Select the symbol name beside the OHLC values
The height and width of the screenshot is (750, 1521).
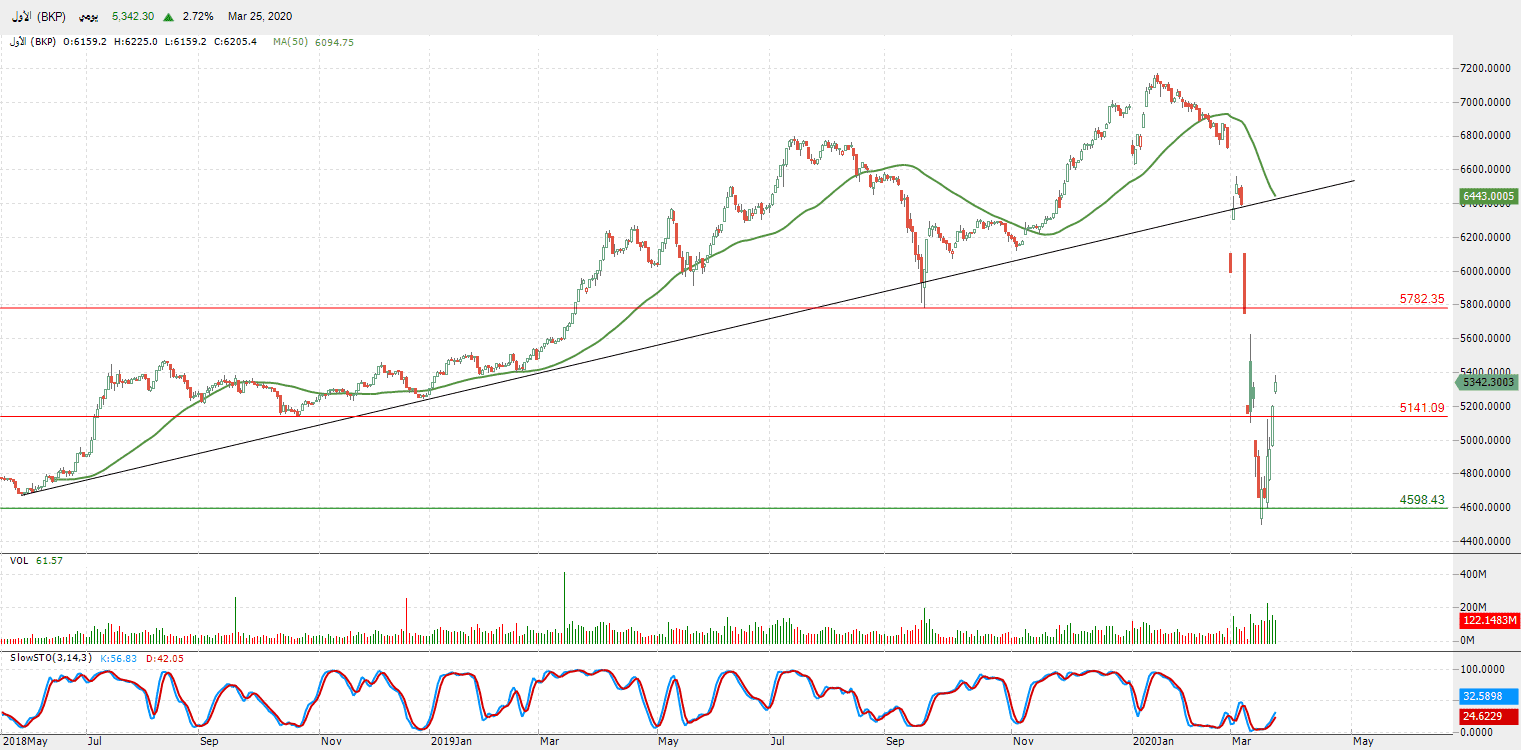(x=34, y=42)
